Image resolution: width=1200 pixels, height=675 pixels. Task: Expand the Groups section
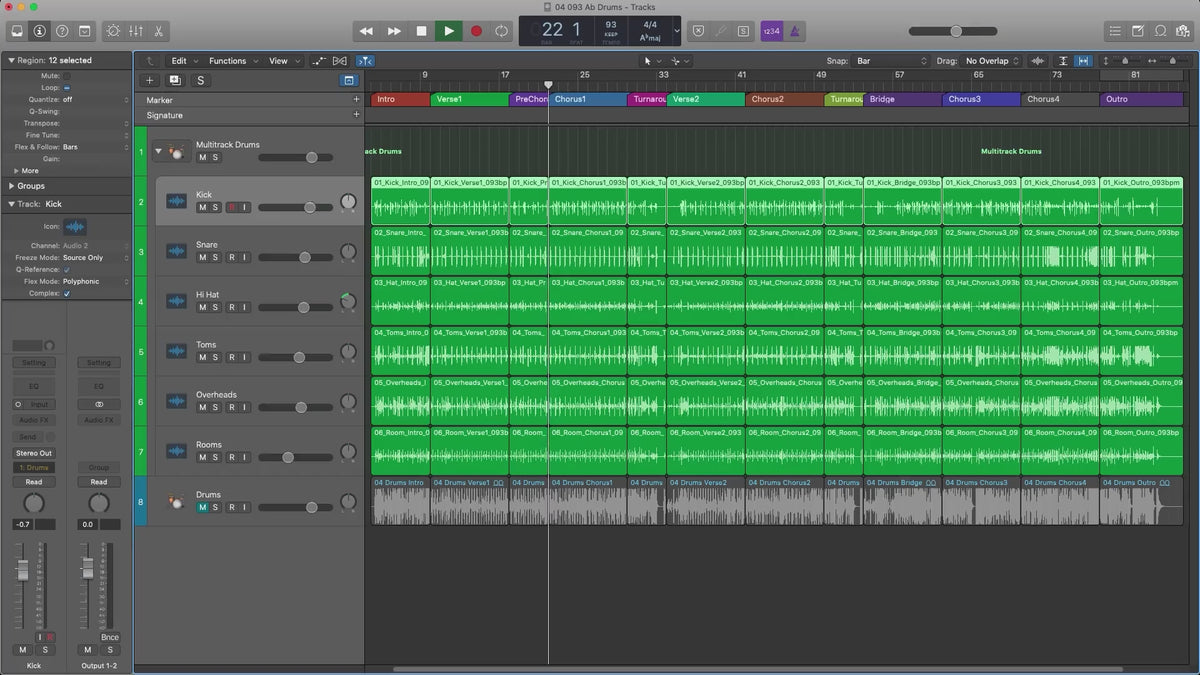pos(11,186)
